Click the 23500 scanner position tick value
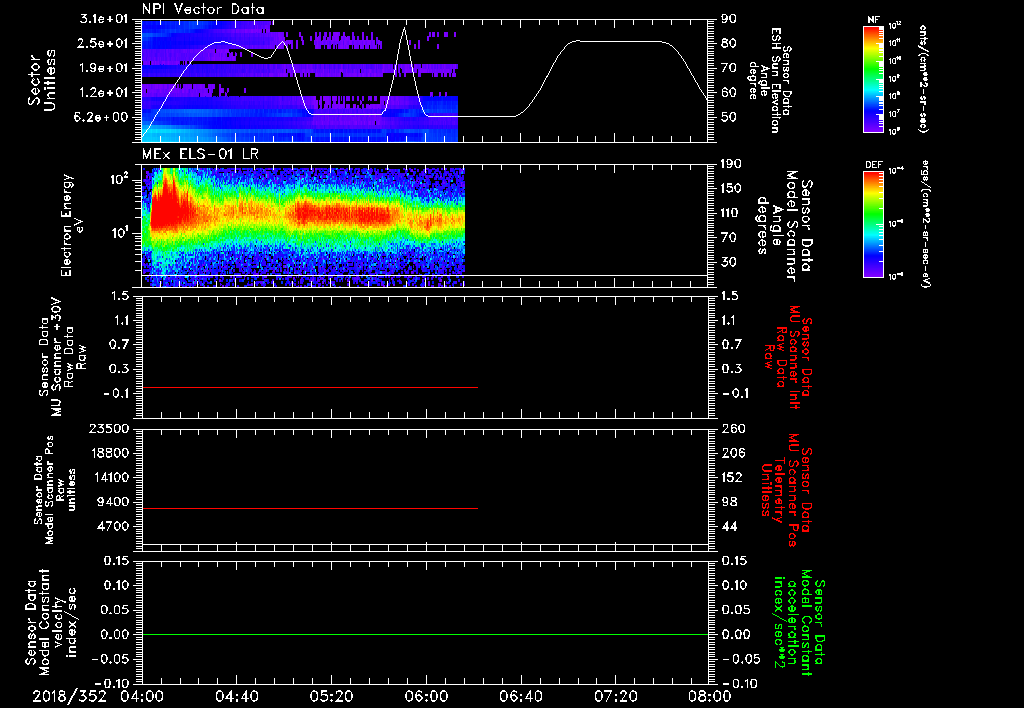This screenshot has height=708, width=1024. coord(108,429)
